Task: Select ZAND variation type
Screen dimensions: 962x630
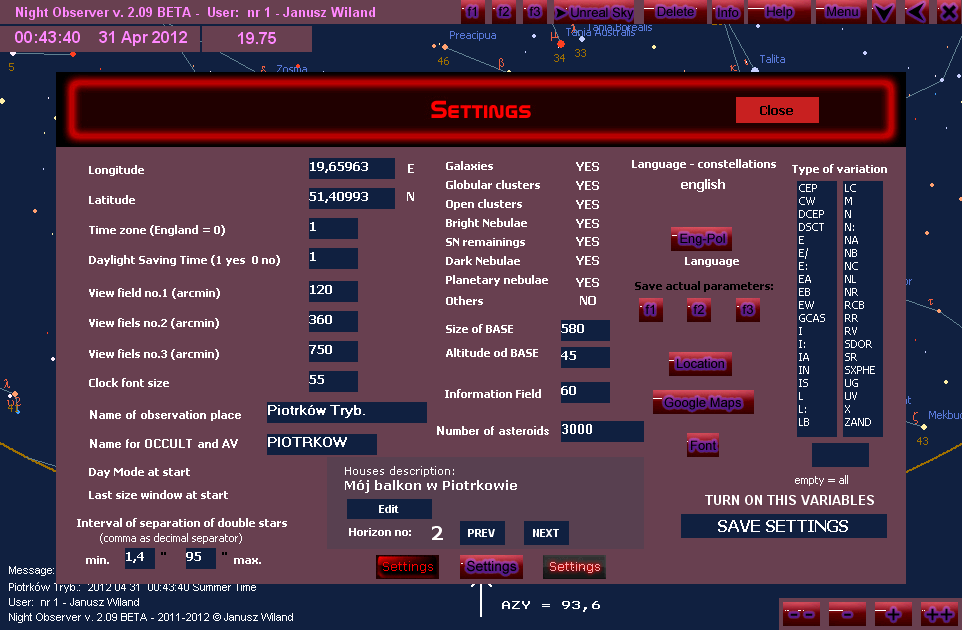Action: (858, 422)
